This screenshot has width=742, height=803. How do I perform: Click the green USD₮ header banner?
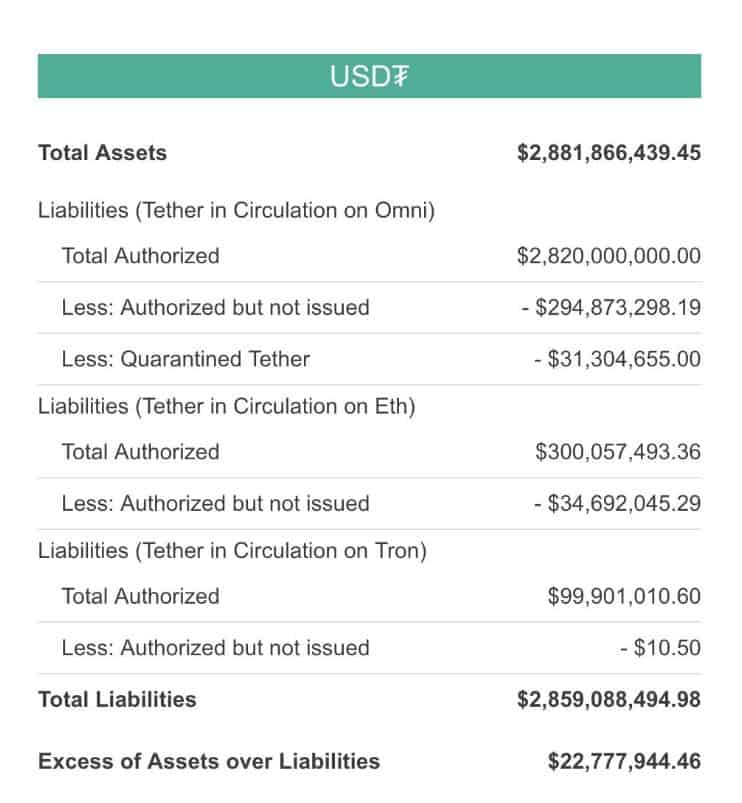point(369,76)
